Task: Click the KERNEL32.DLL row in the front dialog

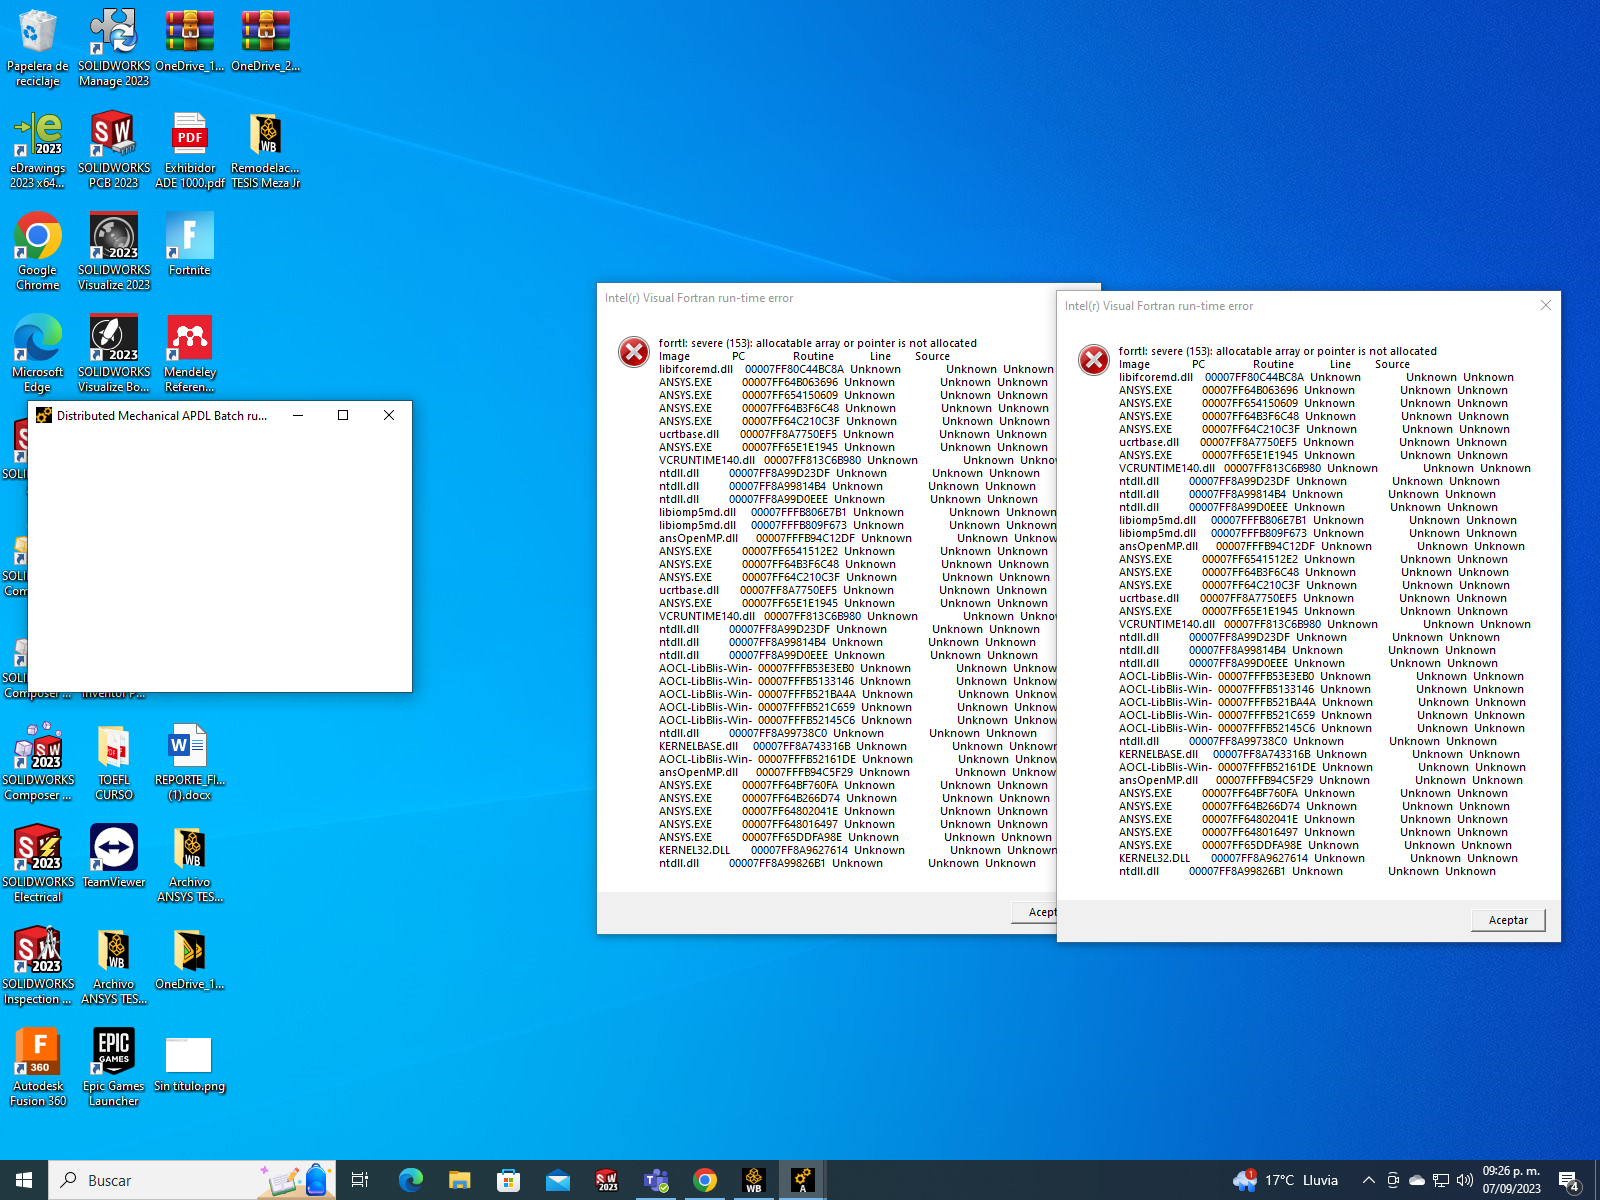Action: 1318,858
